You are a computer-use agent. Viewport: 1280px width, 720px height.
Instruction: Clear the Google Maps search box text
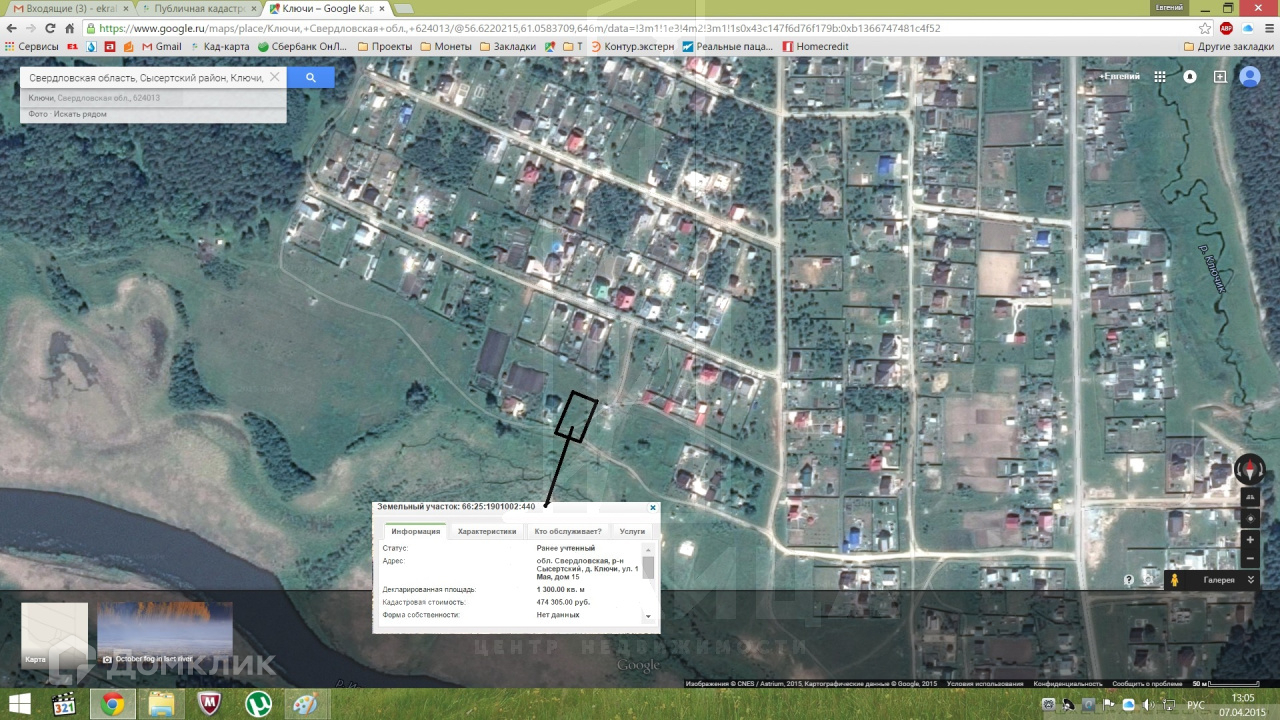(x=274, y=77)
